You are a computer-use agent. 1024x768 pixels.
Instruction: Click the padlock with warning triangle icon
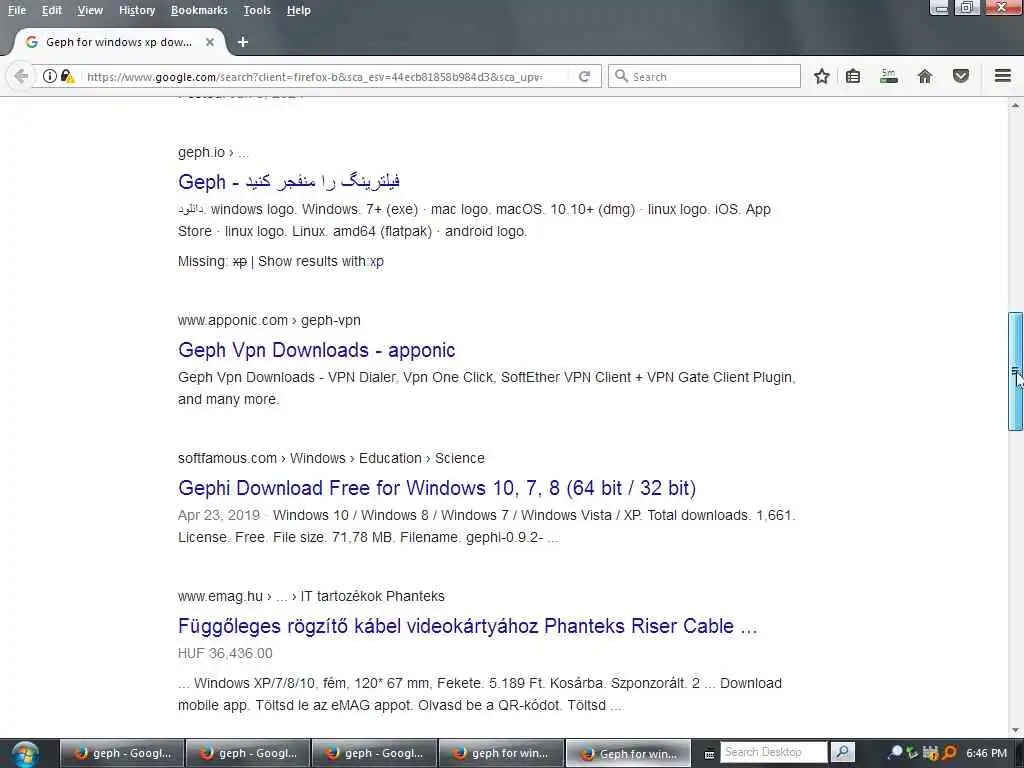(x=67, y=76)
